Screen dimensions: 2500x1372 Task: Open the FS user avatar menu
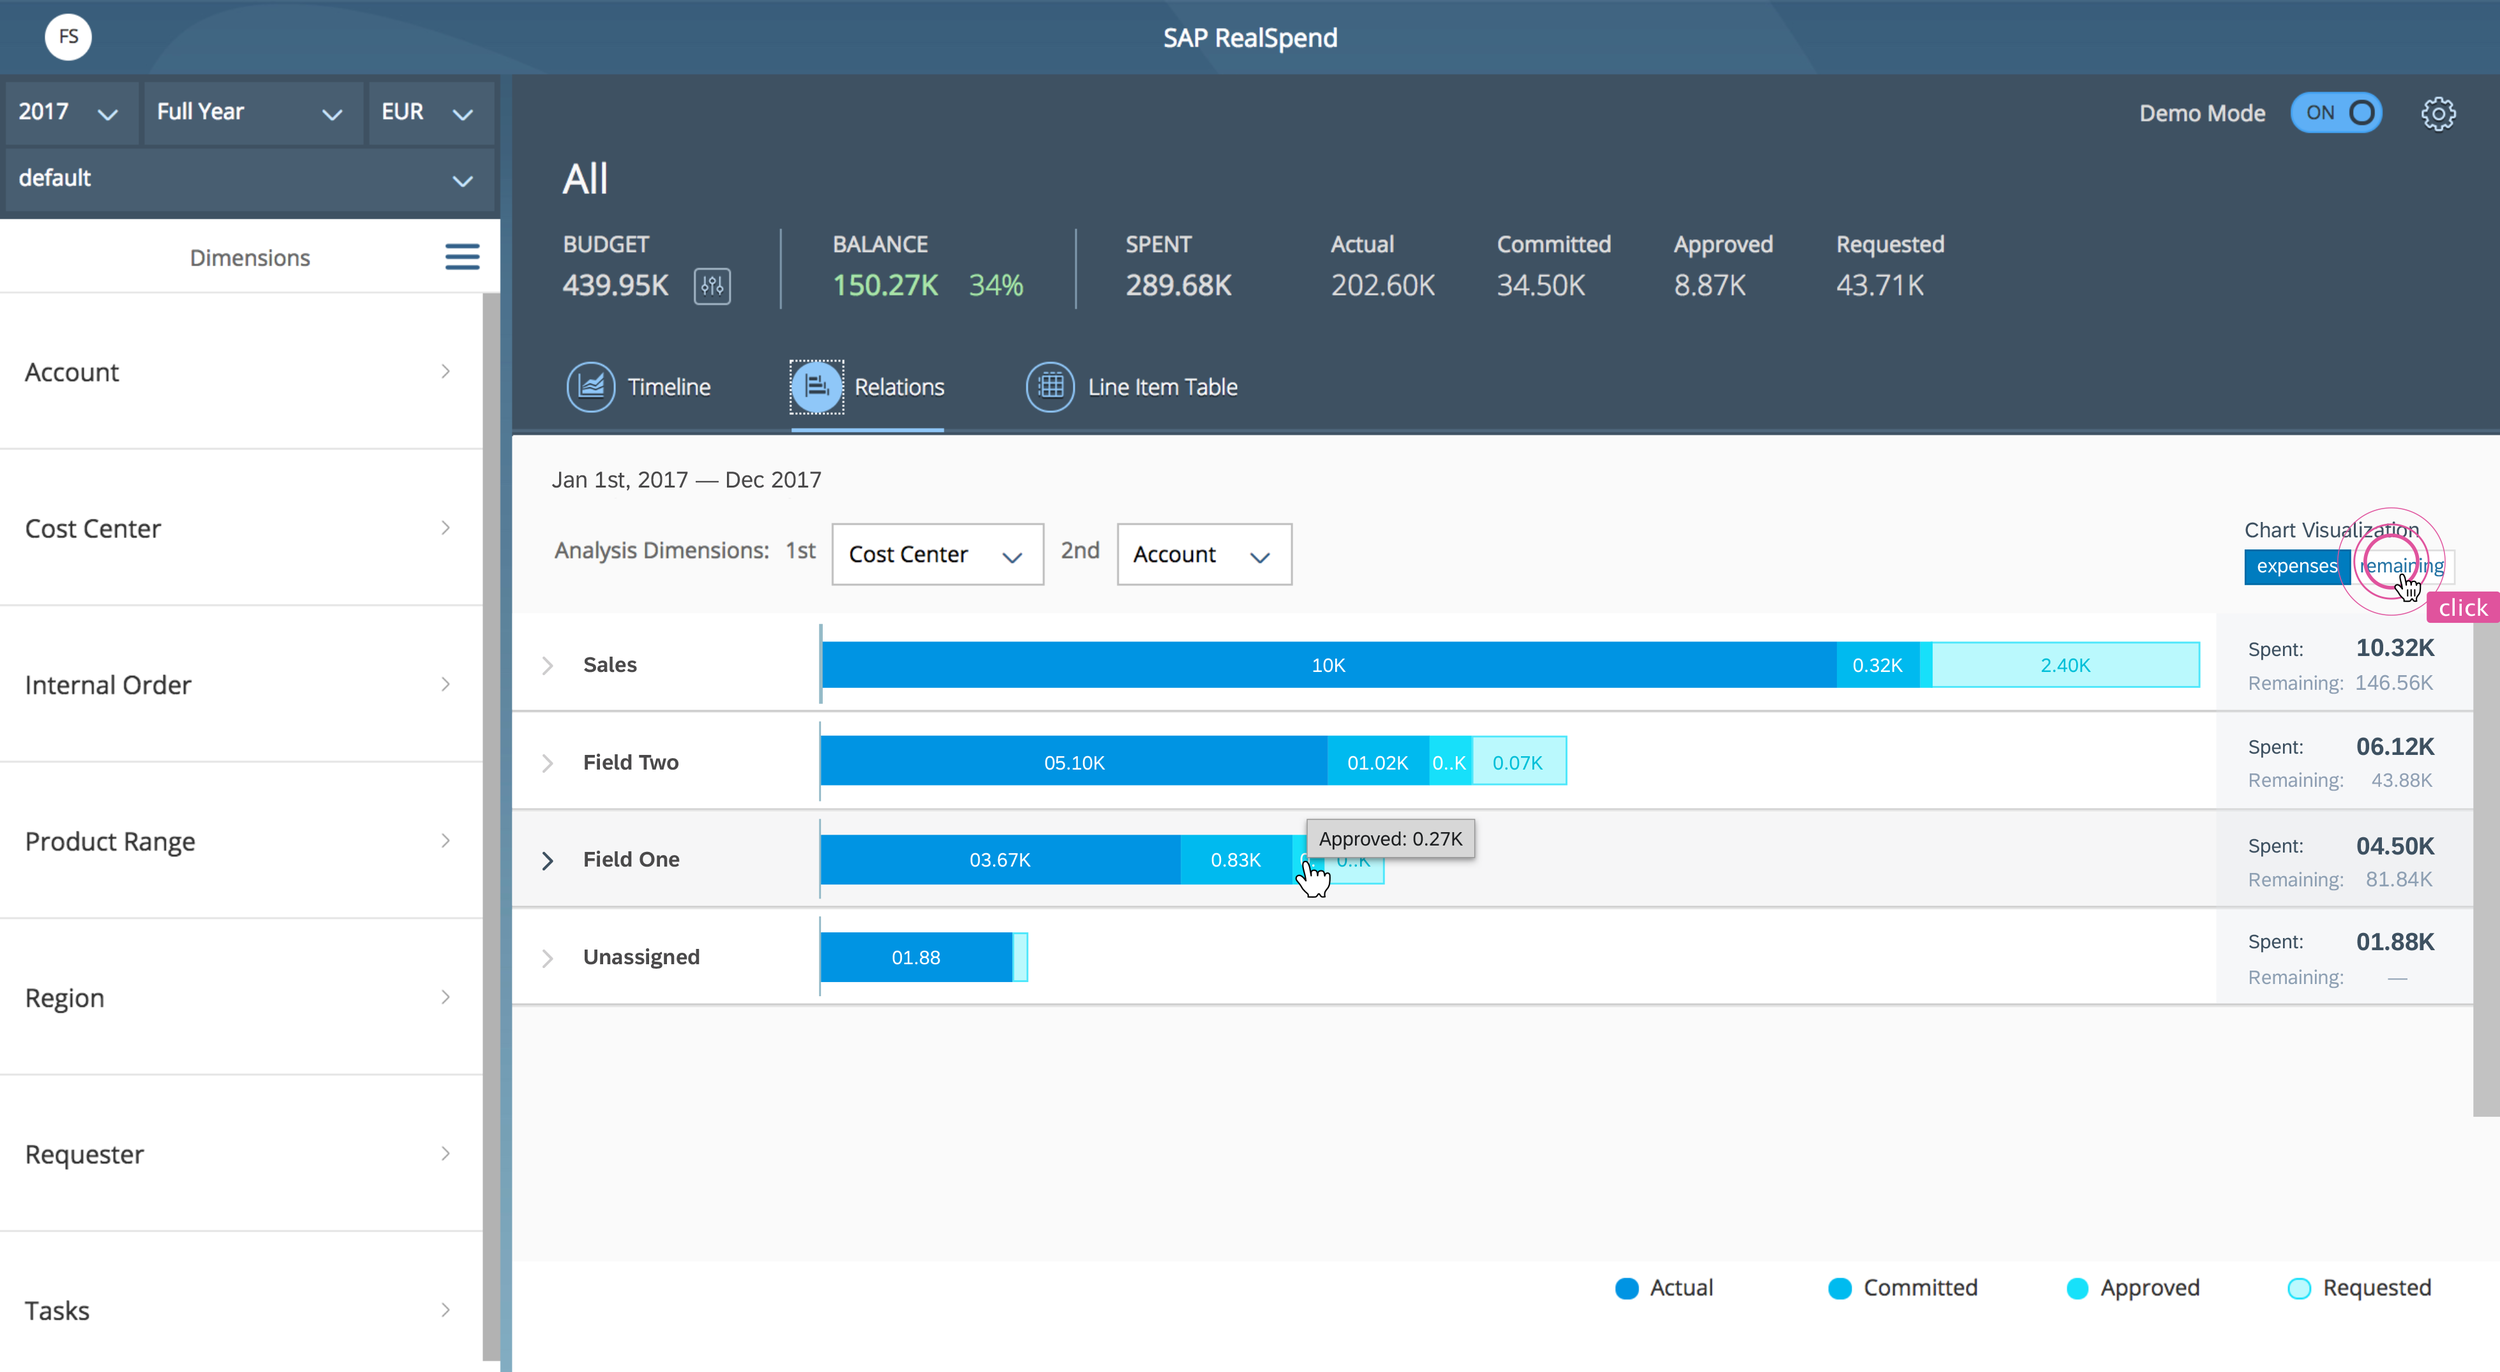click(x=68, y=37)
